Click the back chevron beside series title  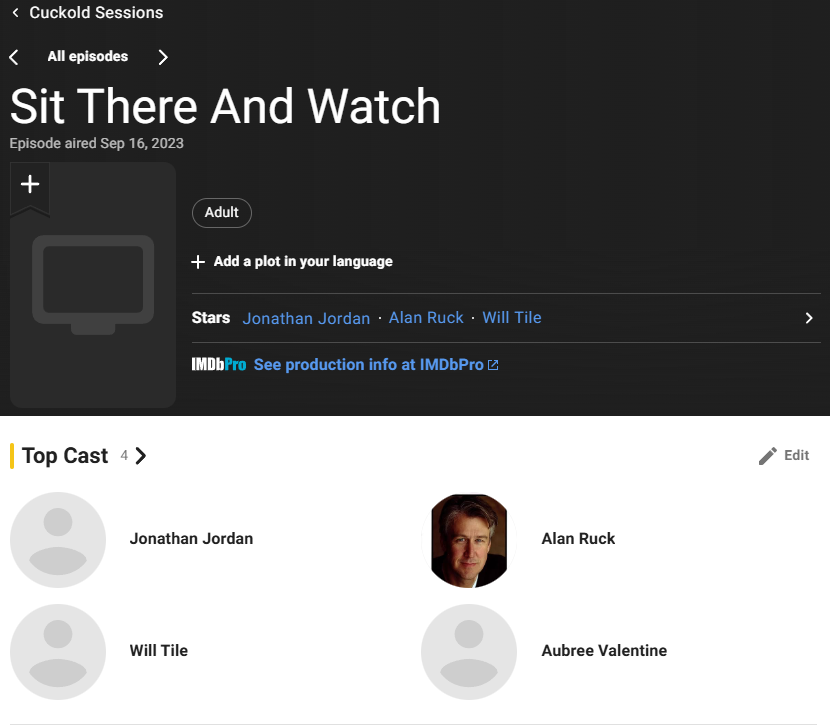(x=15, y=13)
